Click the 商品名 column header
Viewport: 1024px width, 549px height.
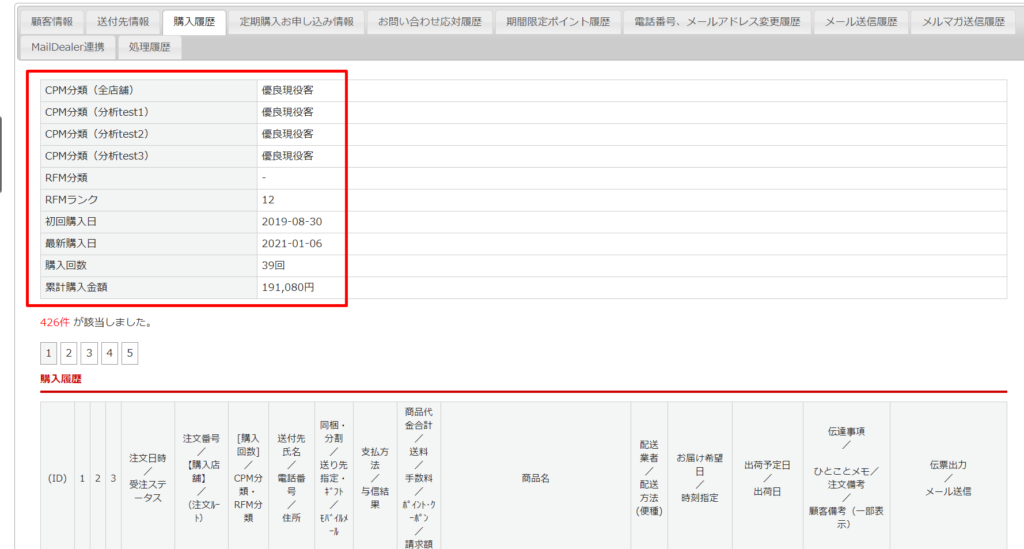[x=535, y=478]
